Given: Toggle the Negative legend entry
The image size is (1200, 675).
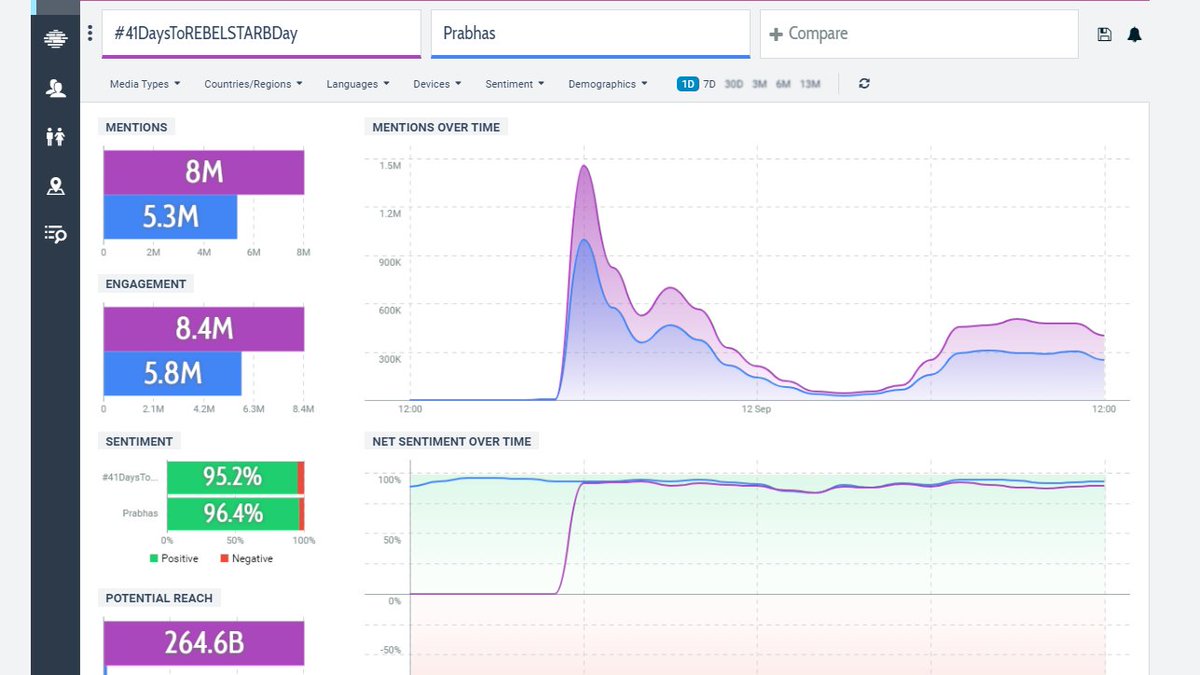Looking at the screenshot, I should 246,559.
